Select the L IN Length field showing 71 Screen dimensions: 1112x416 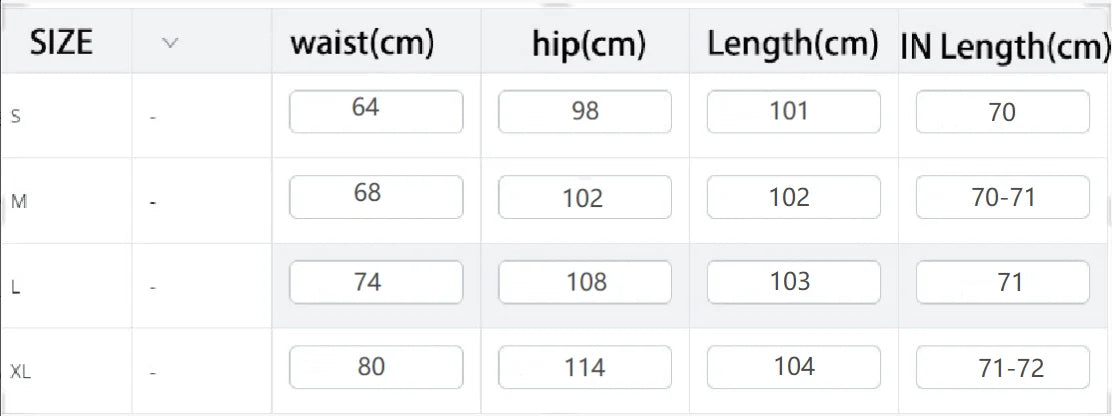pos(1002,282)
